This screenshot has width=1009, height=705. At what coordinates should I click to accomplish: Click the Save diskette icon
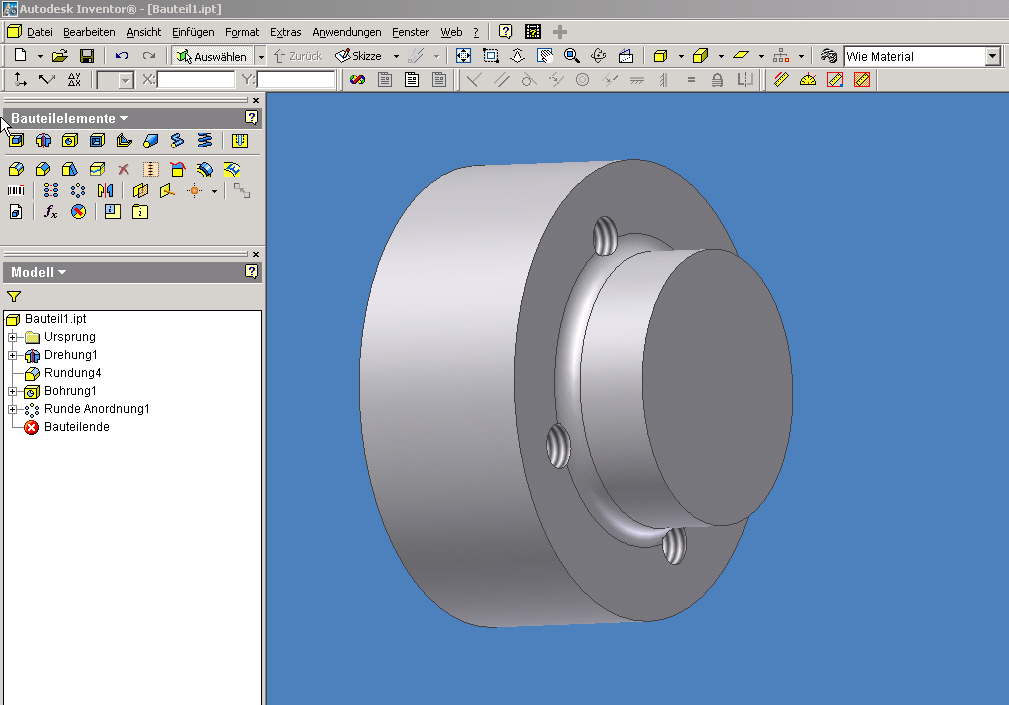pos(87,57)
